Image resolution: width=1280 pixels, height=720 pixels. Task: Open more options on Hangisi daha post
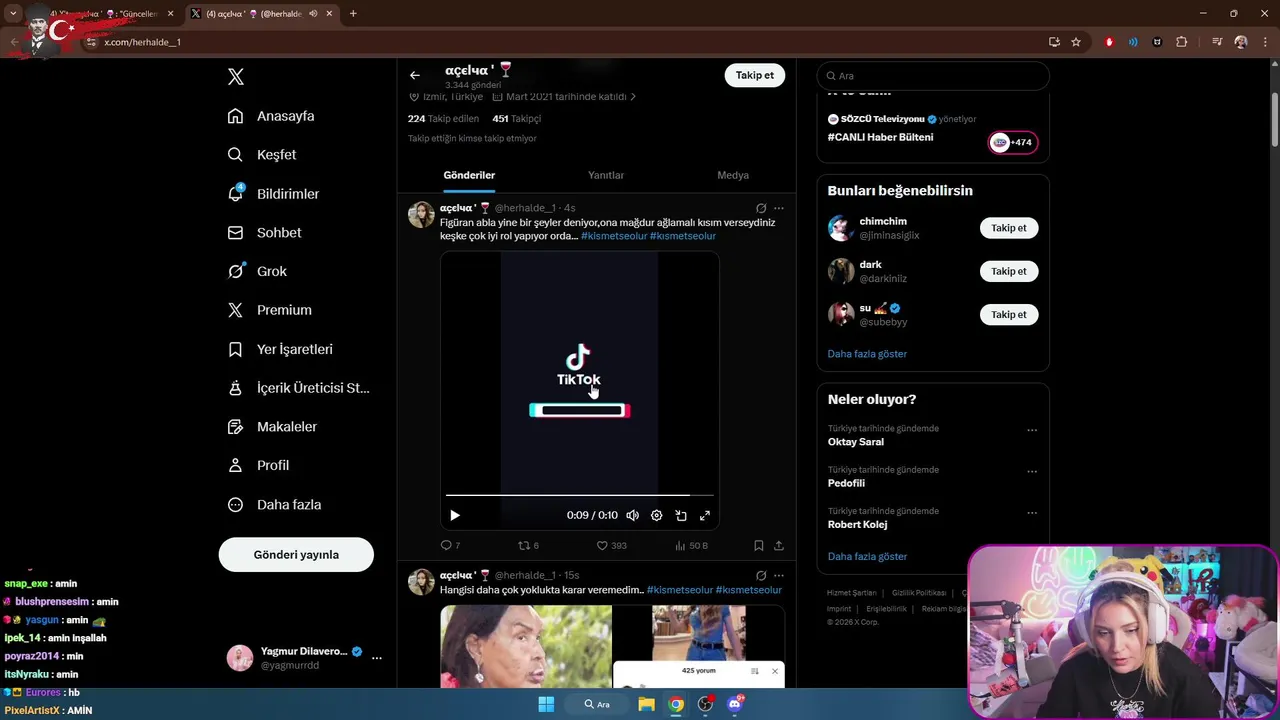[779, 575]
